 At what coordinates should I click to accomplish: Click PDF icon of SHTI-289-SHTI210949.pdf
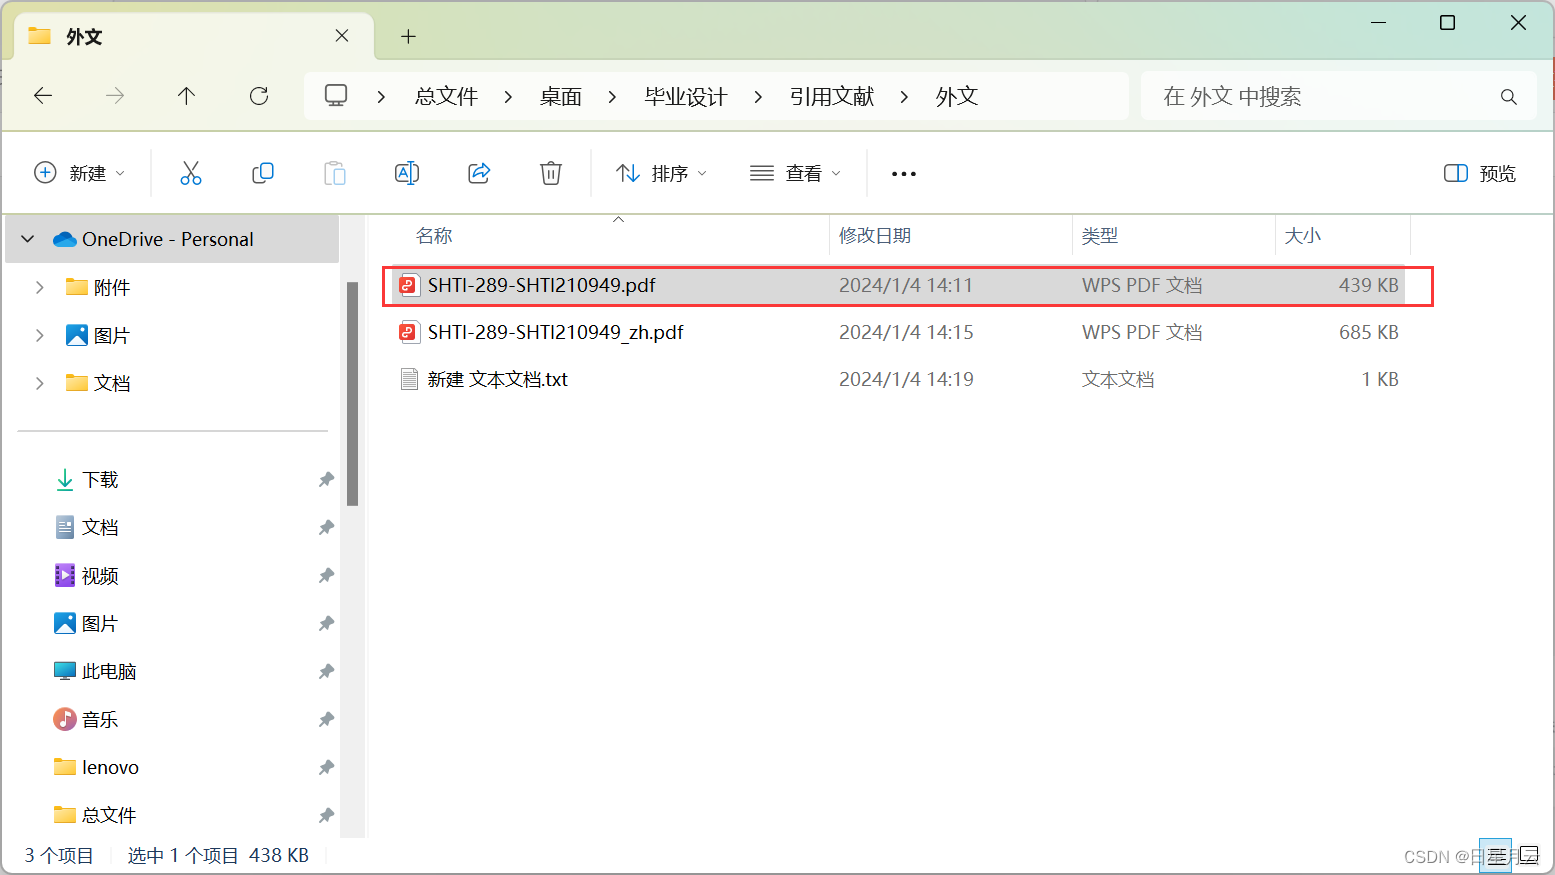tap(408, 285)
